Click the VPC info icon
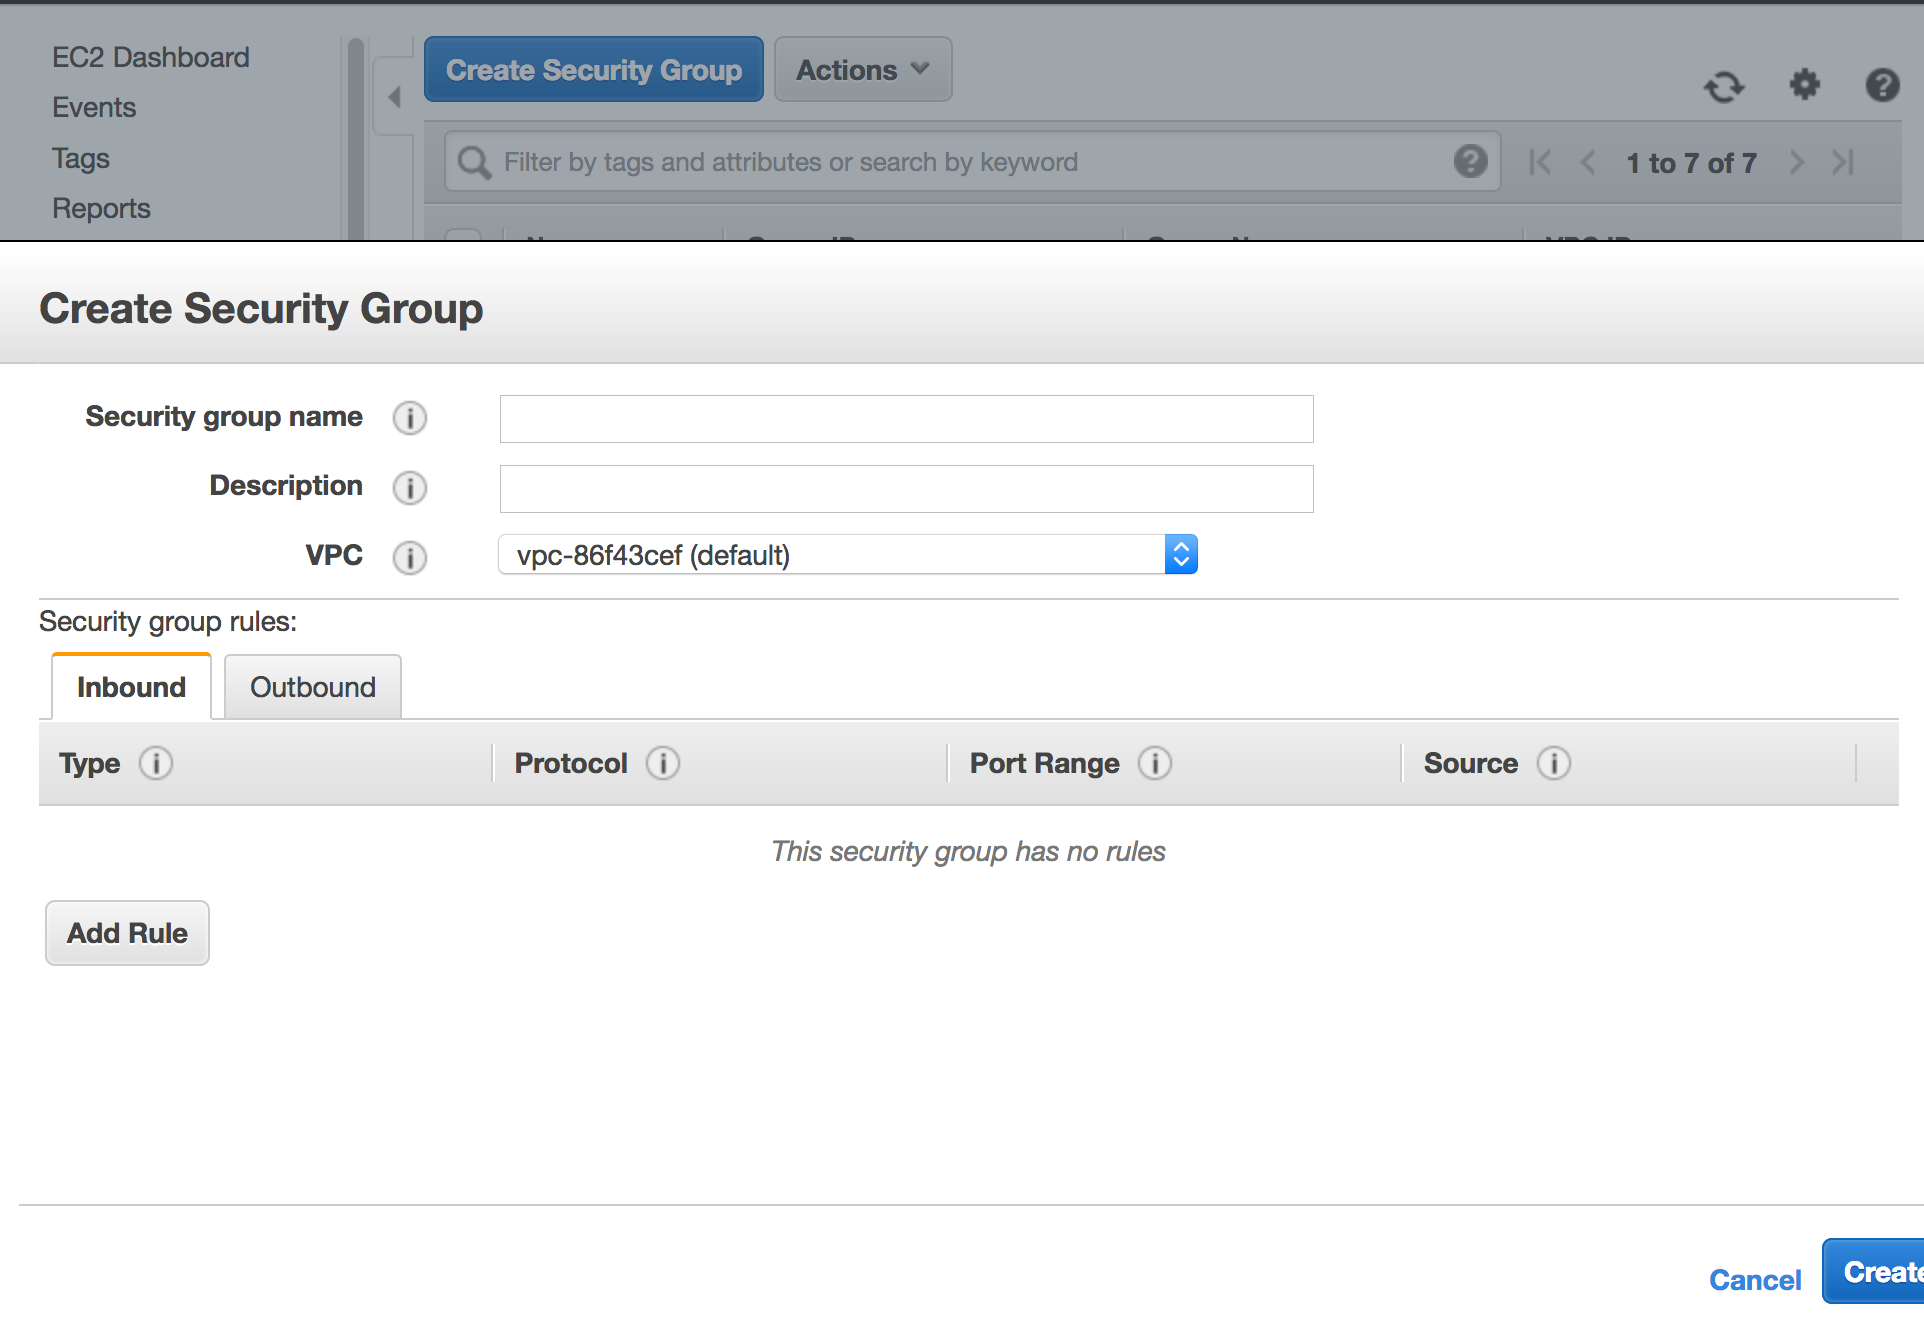Image resolution: width=1924 pixels, height=1332 pixels. [x=409, y=557]
